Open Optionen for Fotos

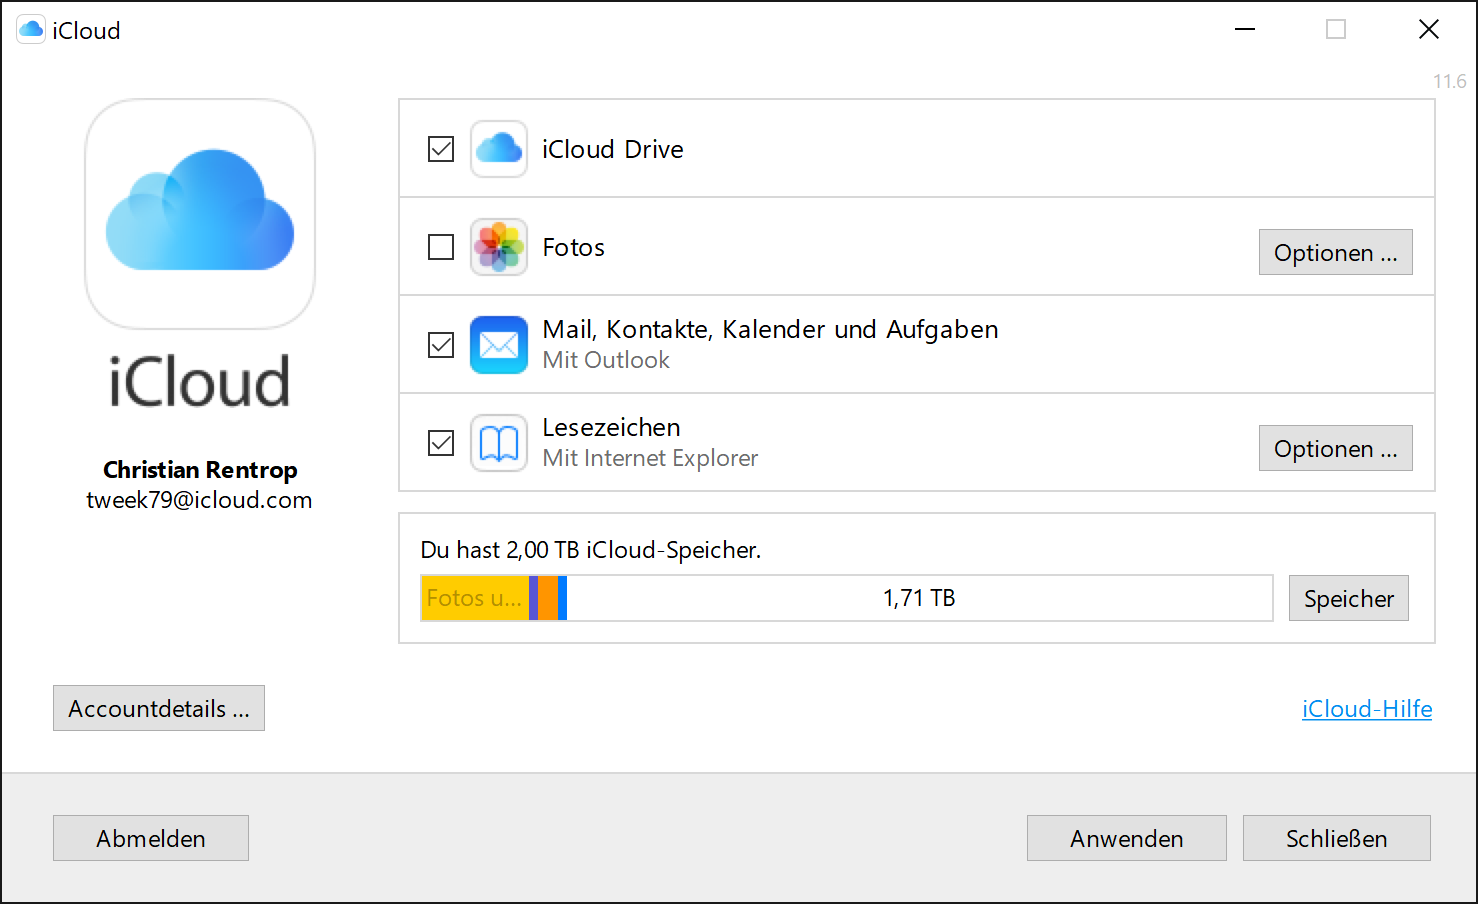pyautogui.click(x=1335, y=252)
